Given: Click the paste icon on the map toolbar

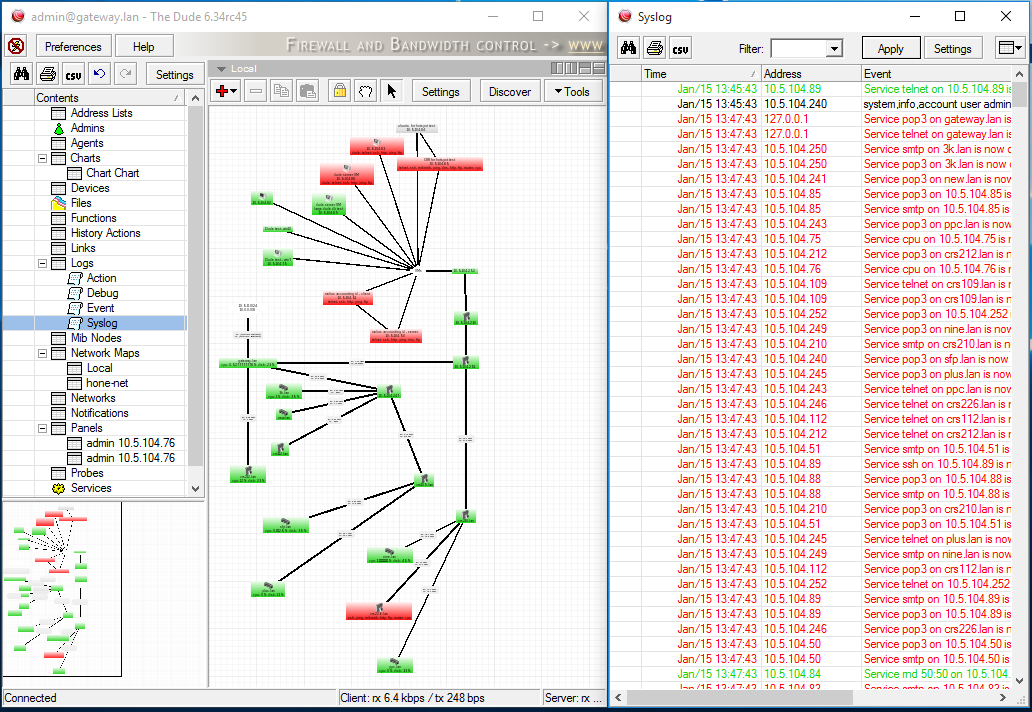Looking at the screenshot, I should point(308,91).
